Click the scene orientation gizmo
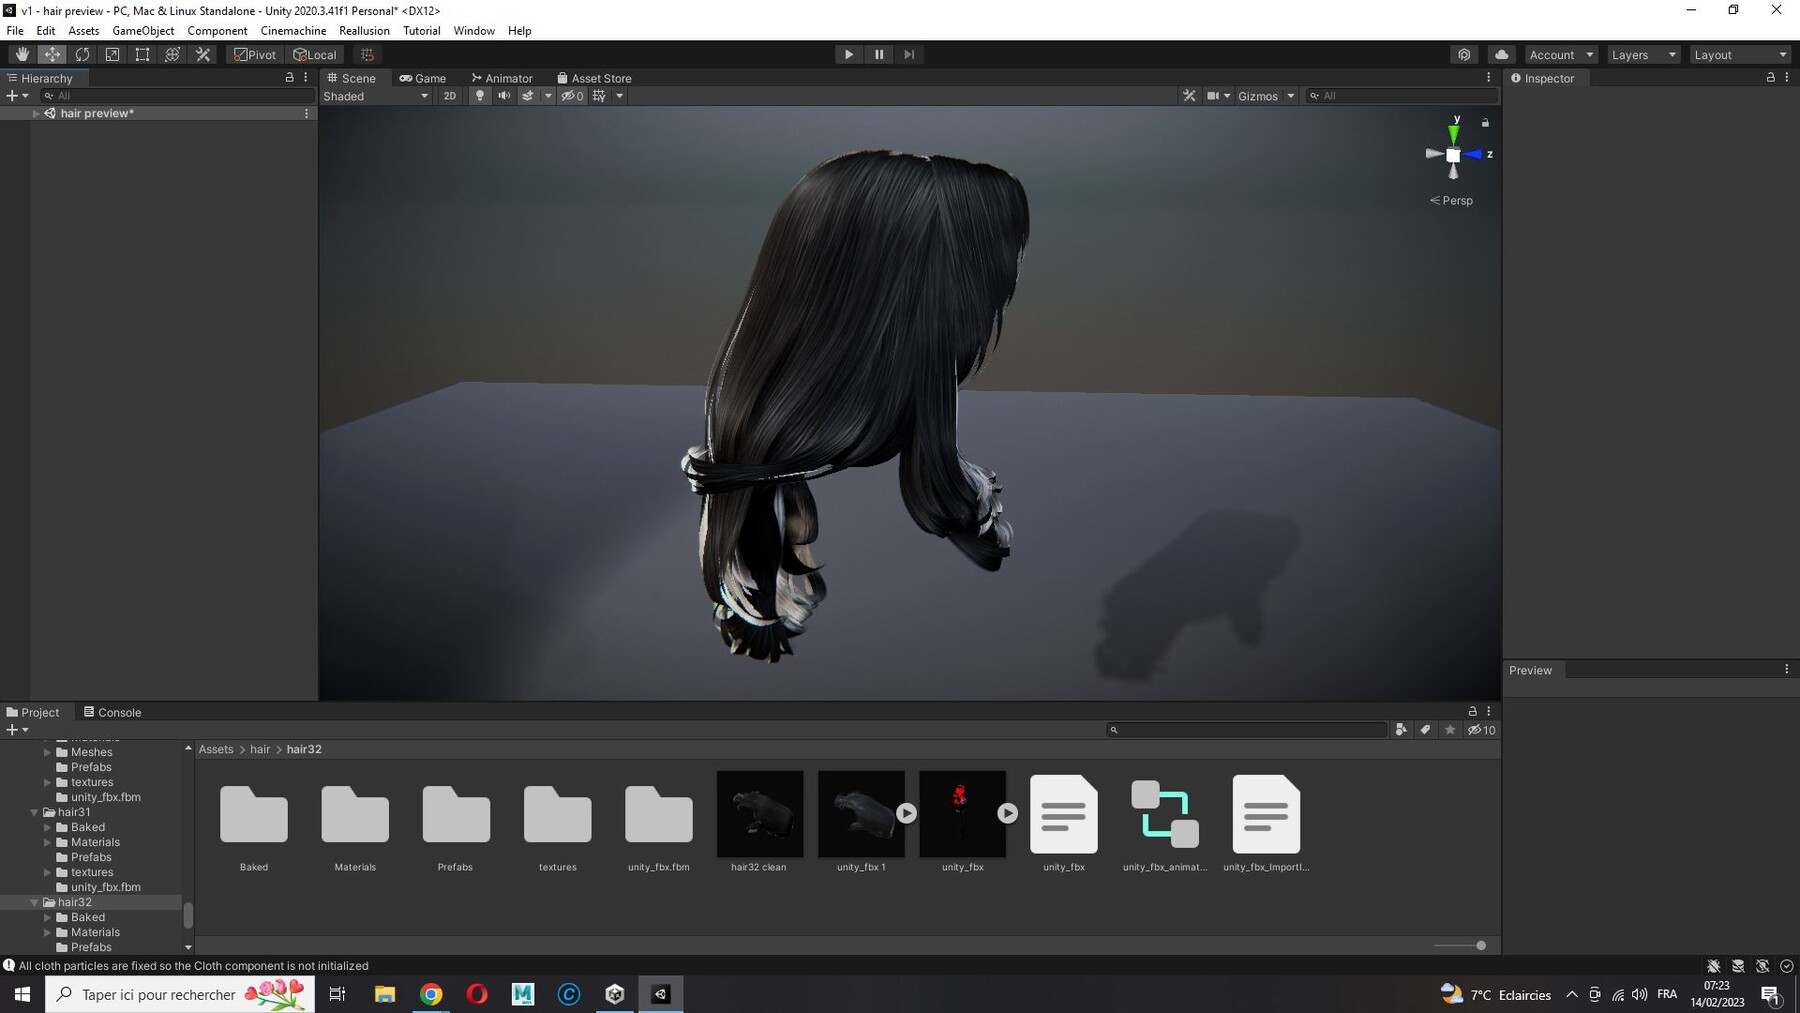The width and height of the screenshot is (1800, 1013). (1453, 154)
